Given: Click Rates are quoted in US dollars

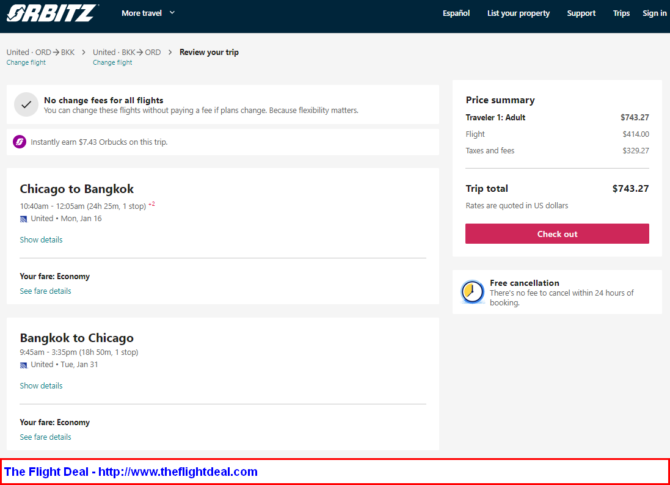Looking at the screenshot, I should click(517, 206).
